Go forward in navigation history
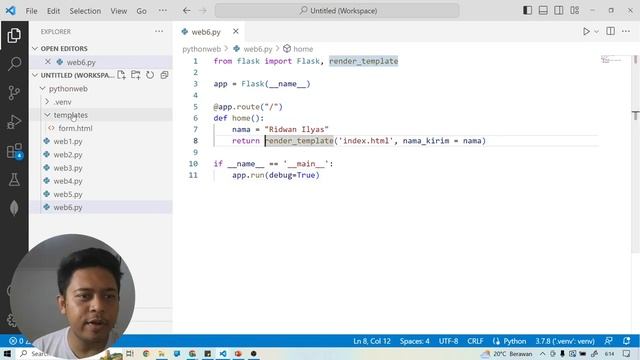 (x=203, y=11)
